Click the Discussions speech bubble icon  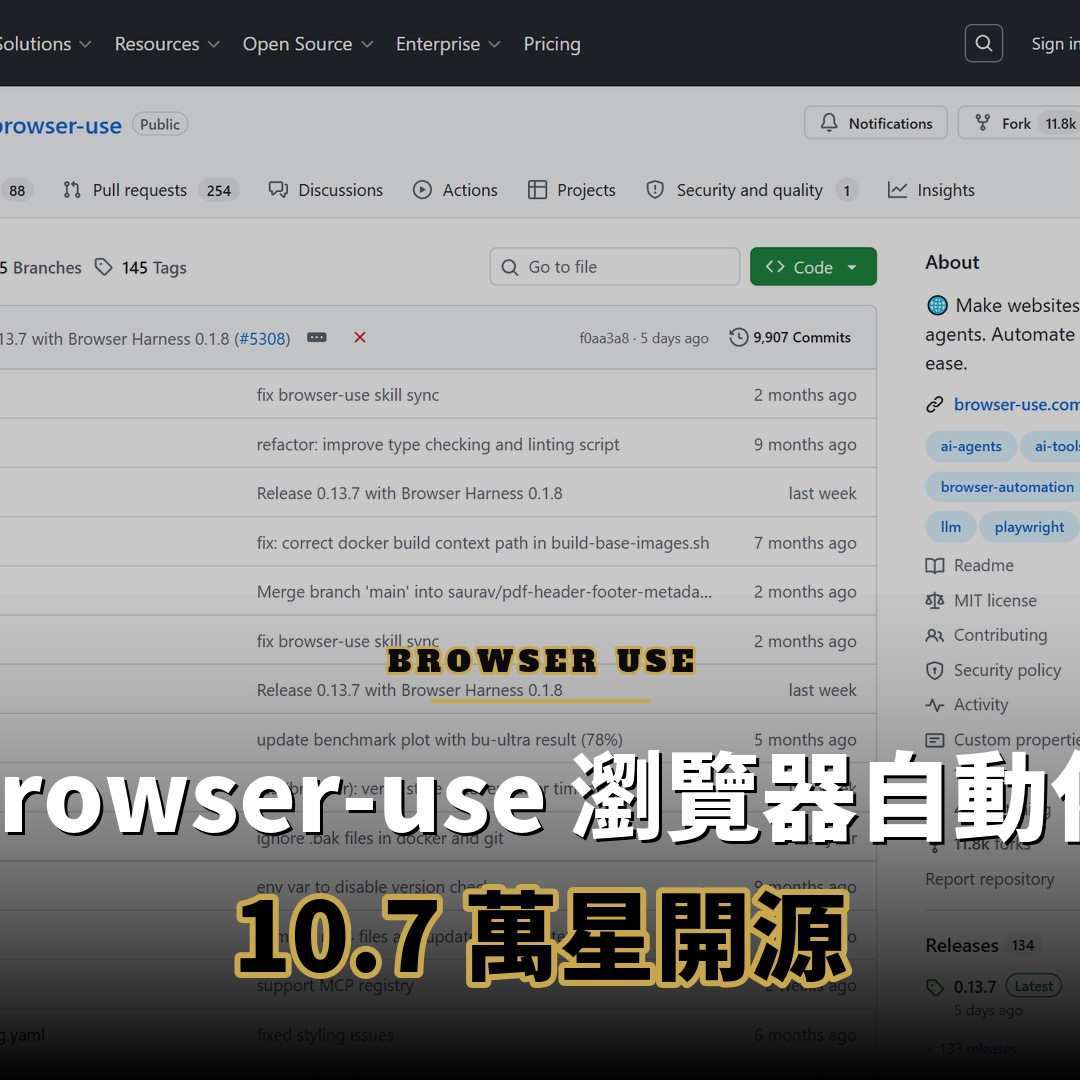pos(278,189)
